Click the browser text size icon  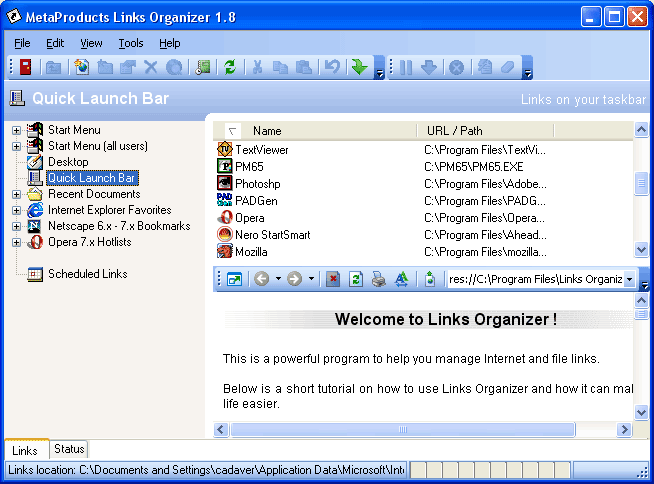[x=401, y=279]
